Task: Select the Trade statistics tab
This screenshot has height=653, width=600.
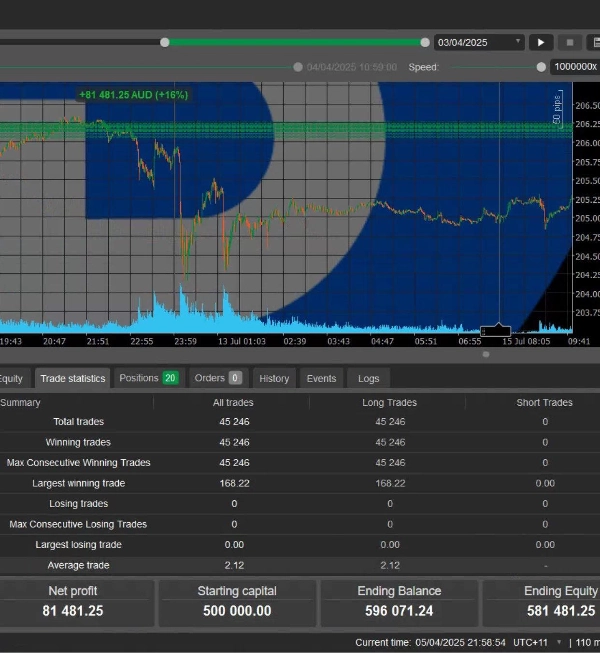Action: [72, 378]
